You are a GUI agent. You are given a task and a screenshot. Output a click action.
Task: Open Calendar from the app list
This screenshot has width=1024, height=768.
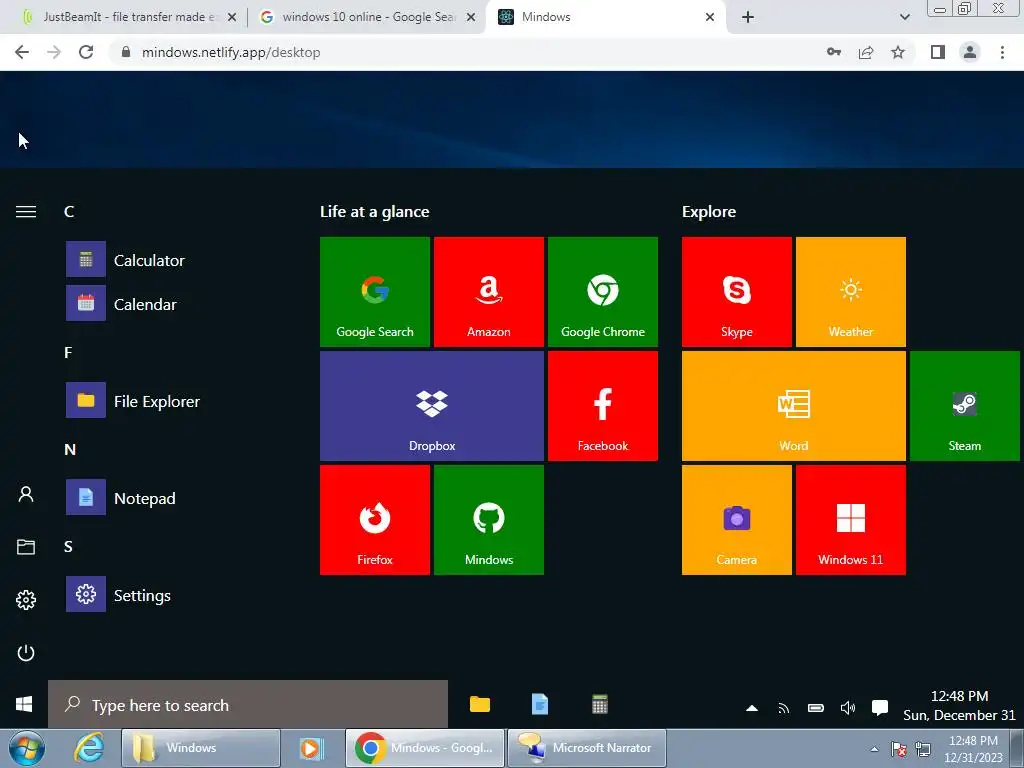click(121, 304)
